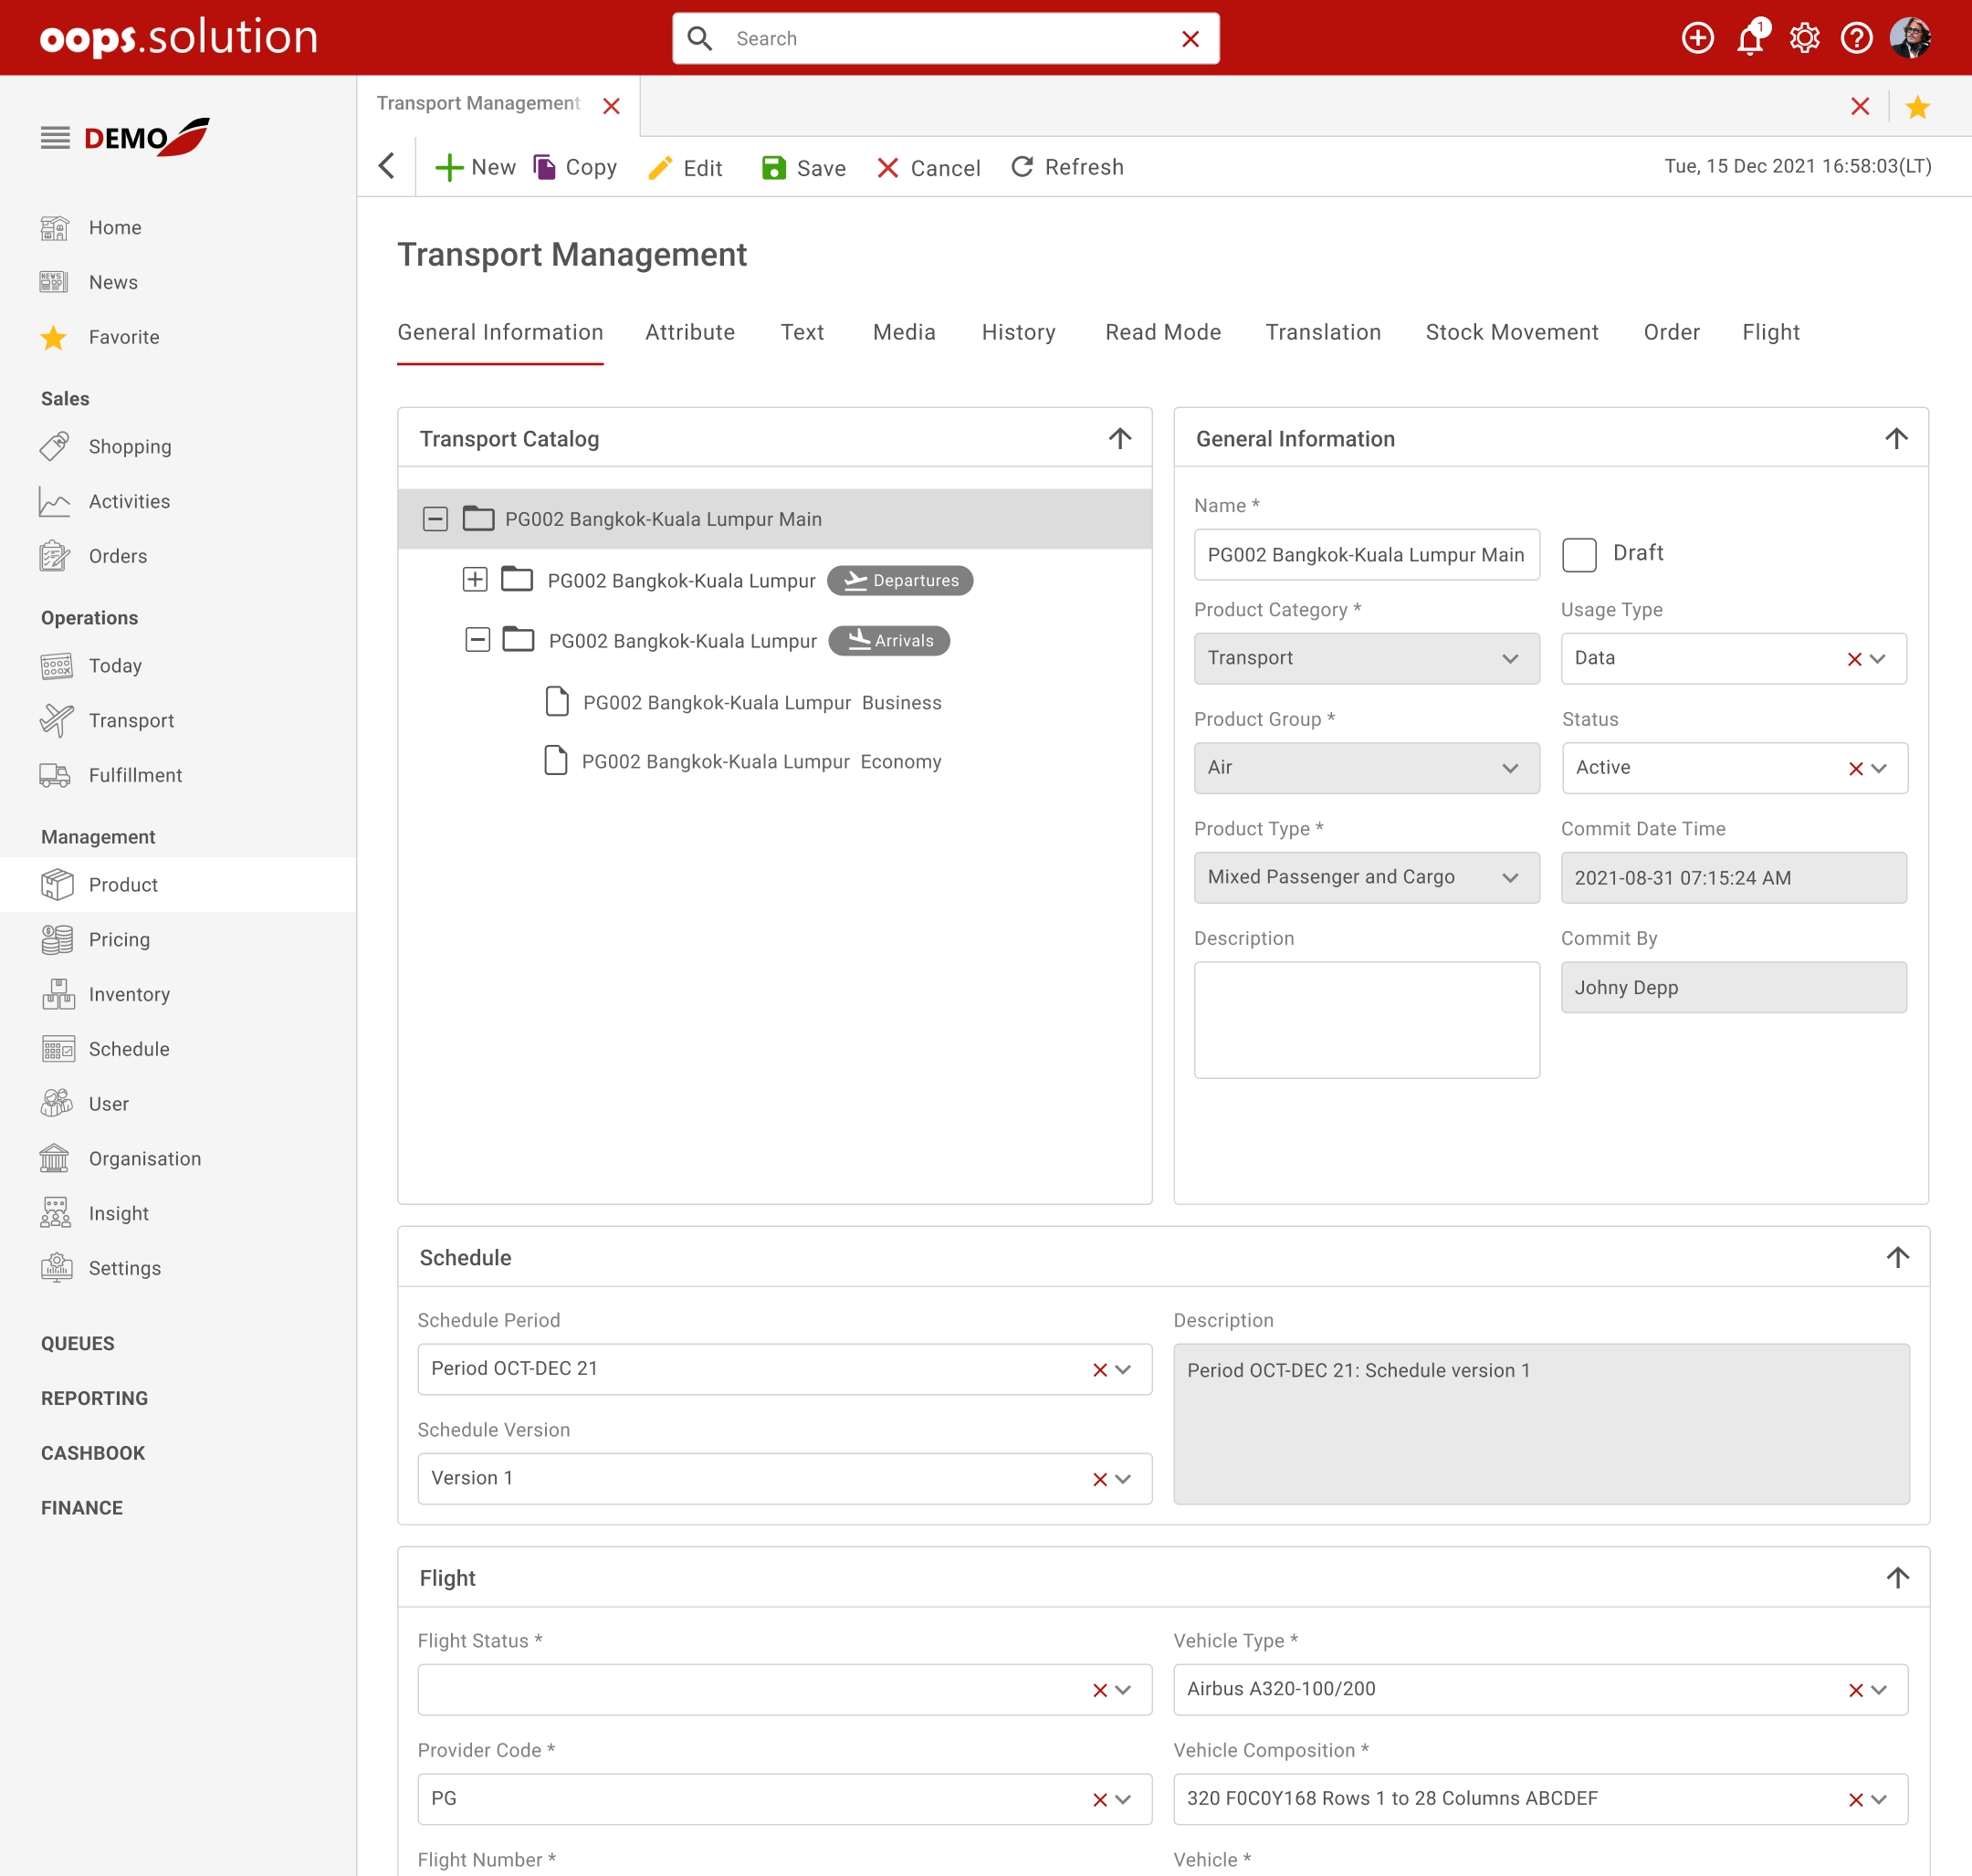The height and width of the screenshot is (1876, 1972).
Task: Open the help question mark icon
Action: (x=1856, y=39)
